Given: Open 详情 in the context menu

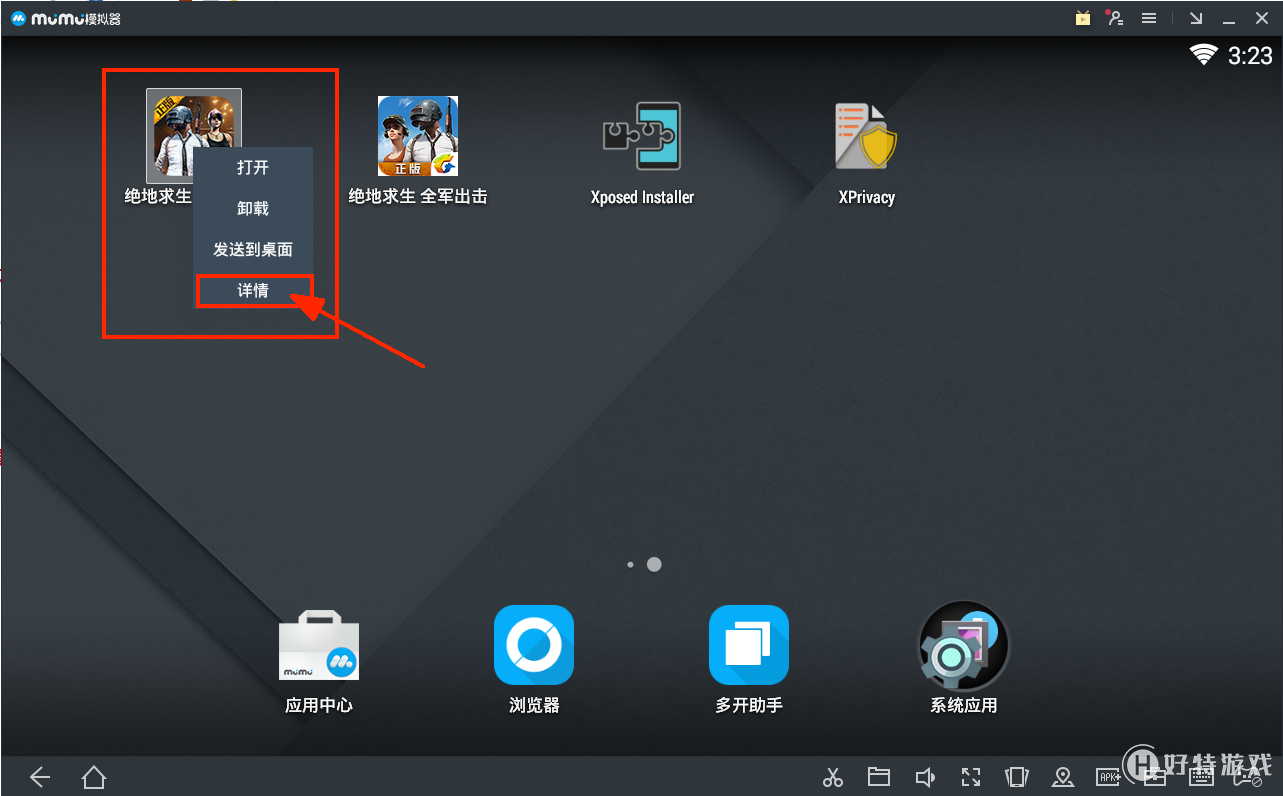Looking at the screenshot, I should tap(253, 290).
